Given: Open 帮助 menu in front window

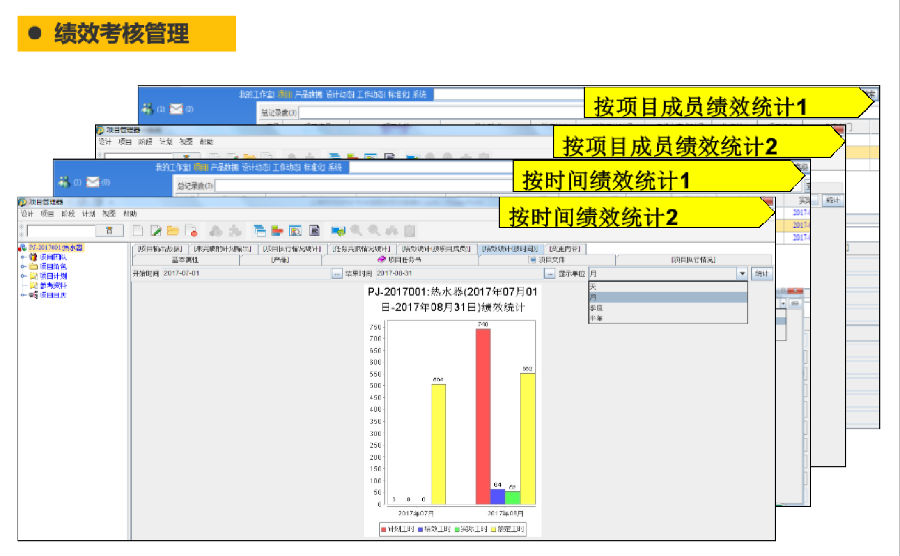Looking at the screenshot, I should coord(130,213).
